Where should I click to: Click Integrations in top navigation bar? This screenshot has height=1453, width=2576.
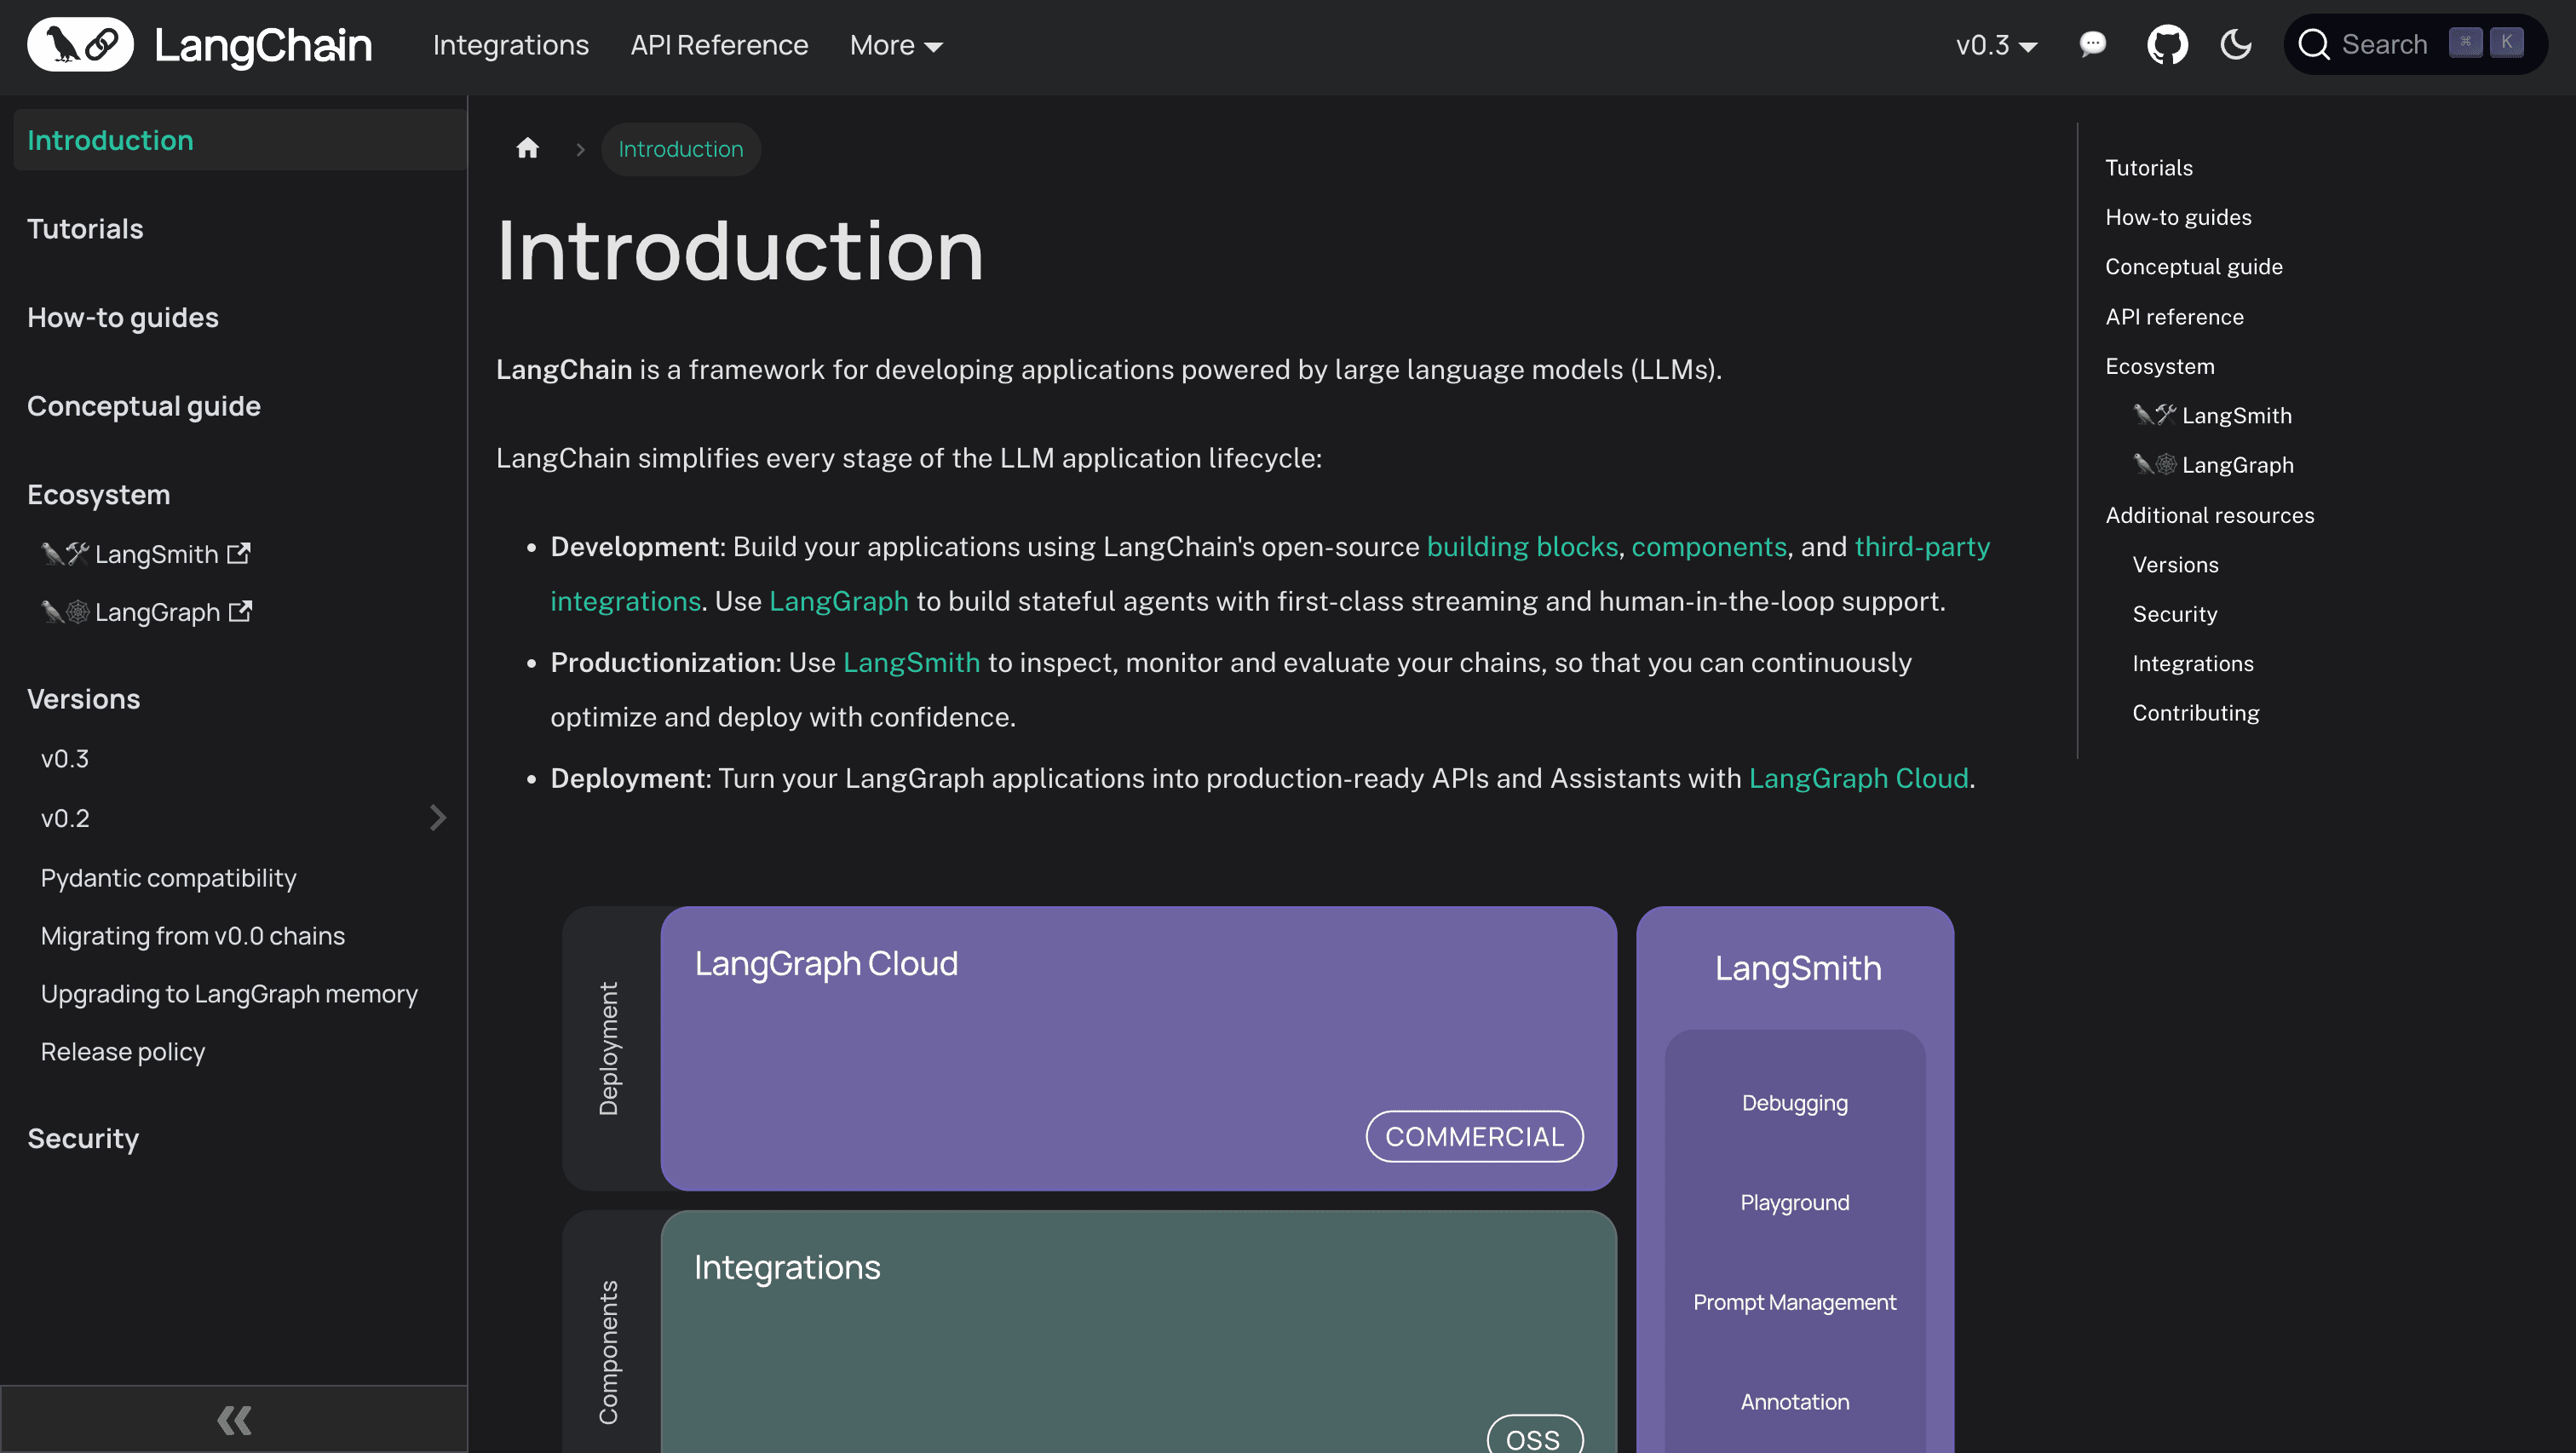[x=511, y=44]
